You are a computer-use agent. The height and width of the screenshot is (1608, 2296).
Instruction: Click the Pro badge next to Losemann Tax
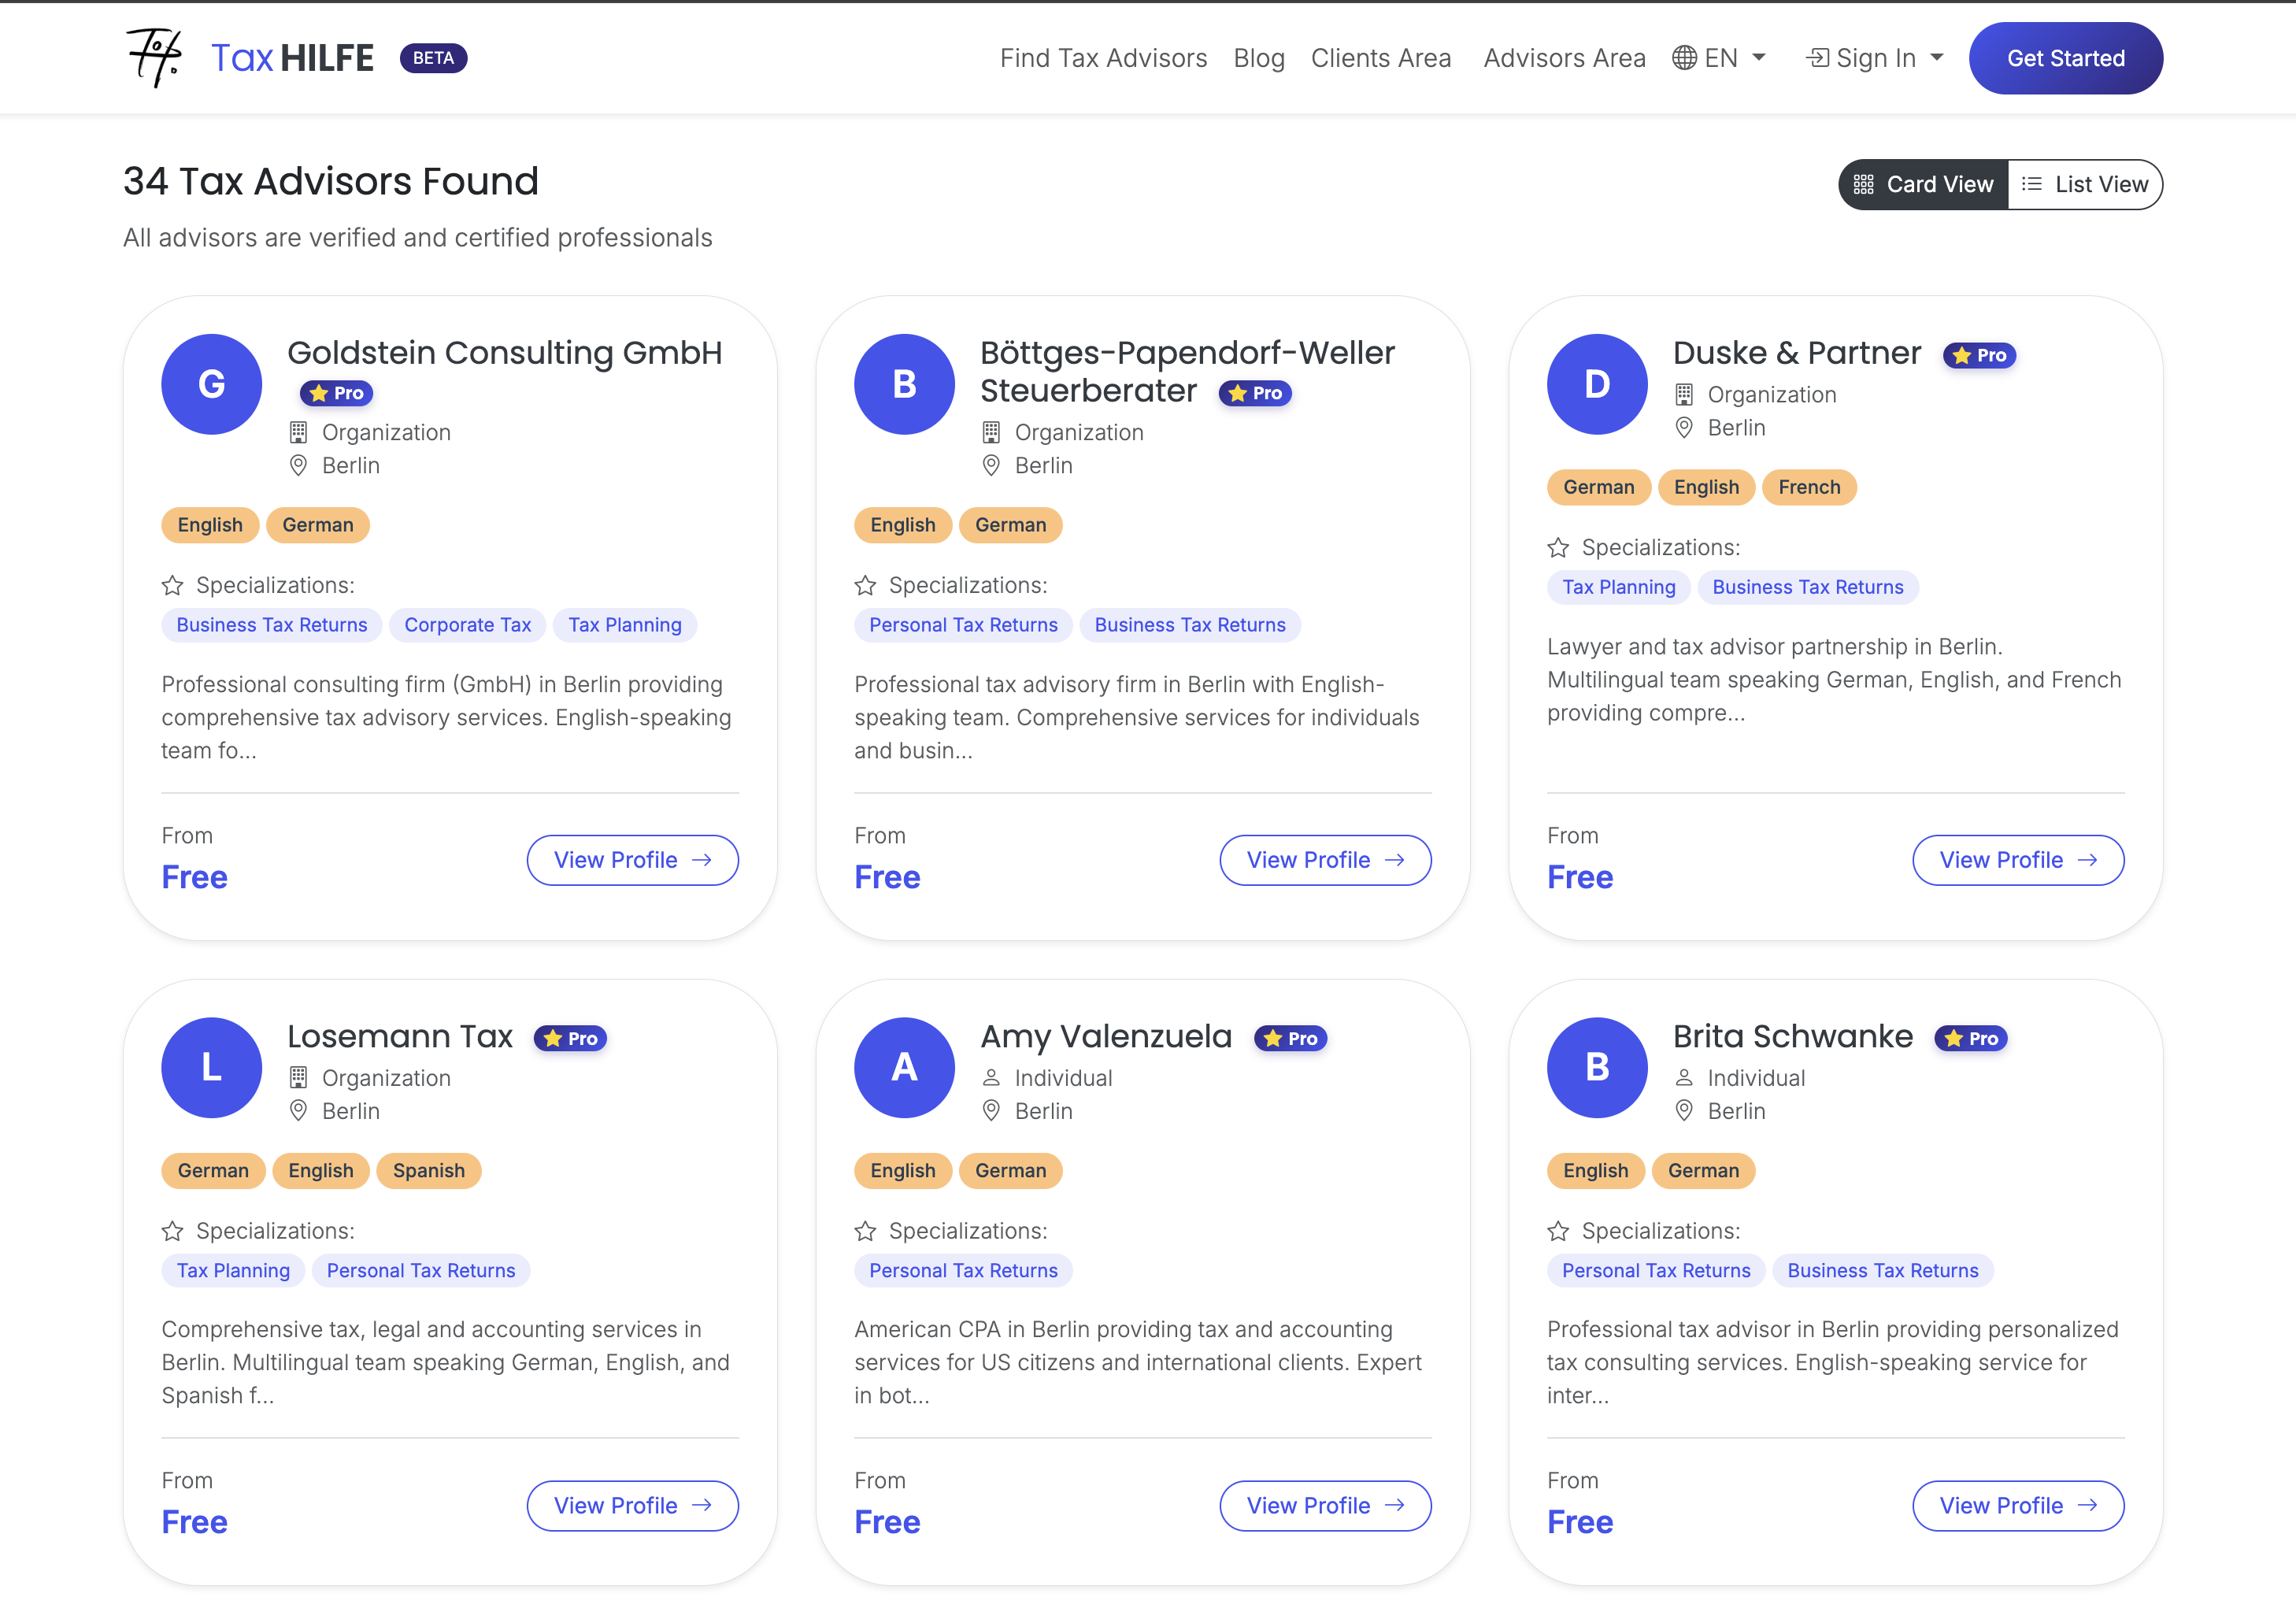[x=570, y=1038]
